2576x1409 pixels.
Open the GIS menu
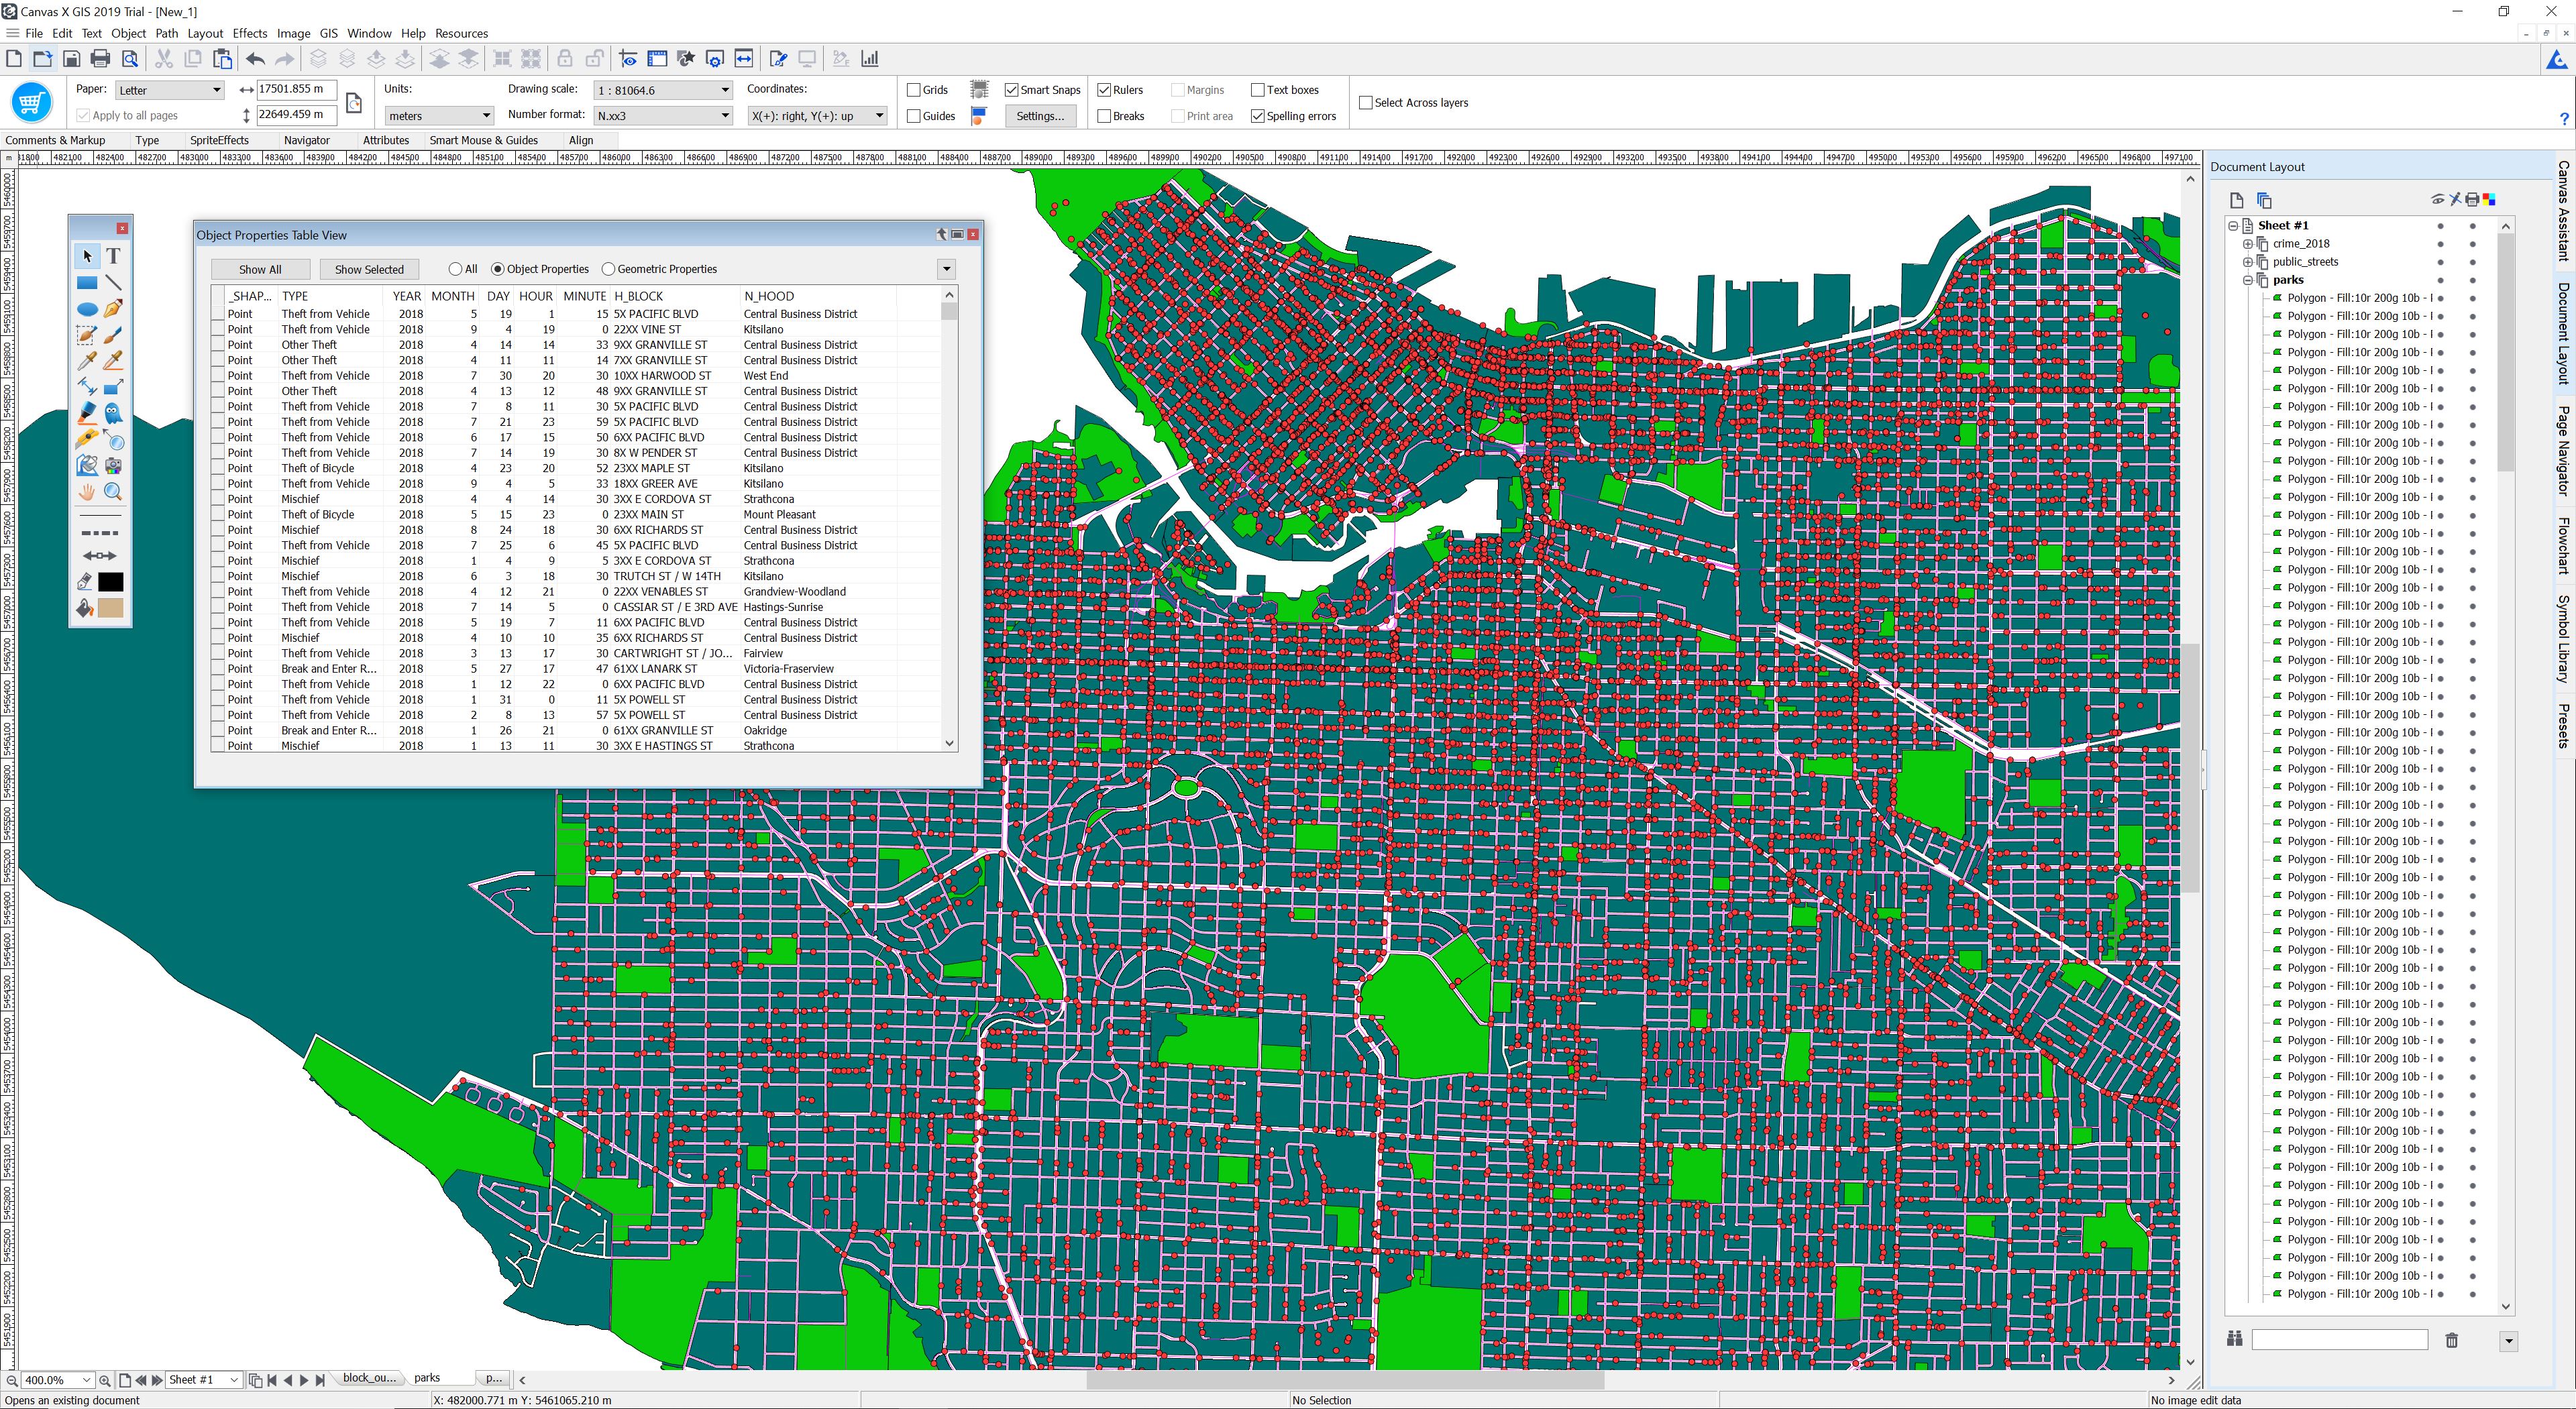[x=328, y=33]
